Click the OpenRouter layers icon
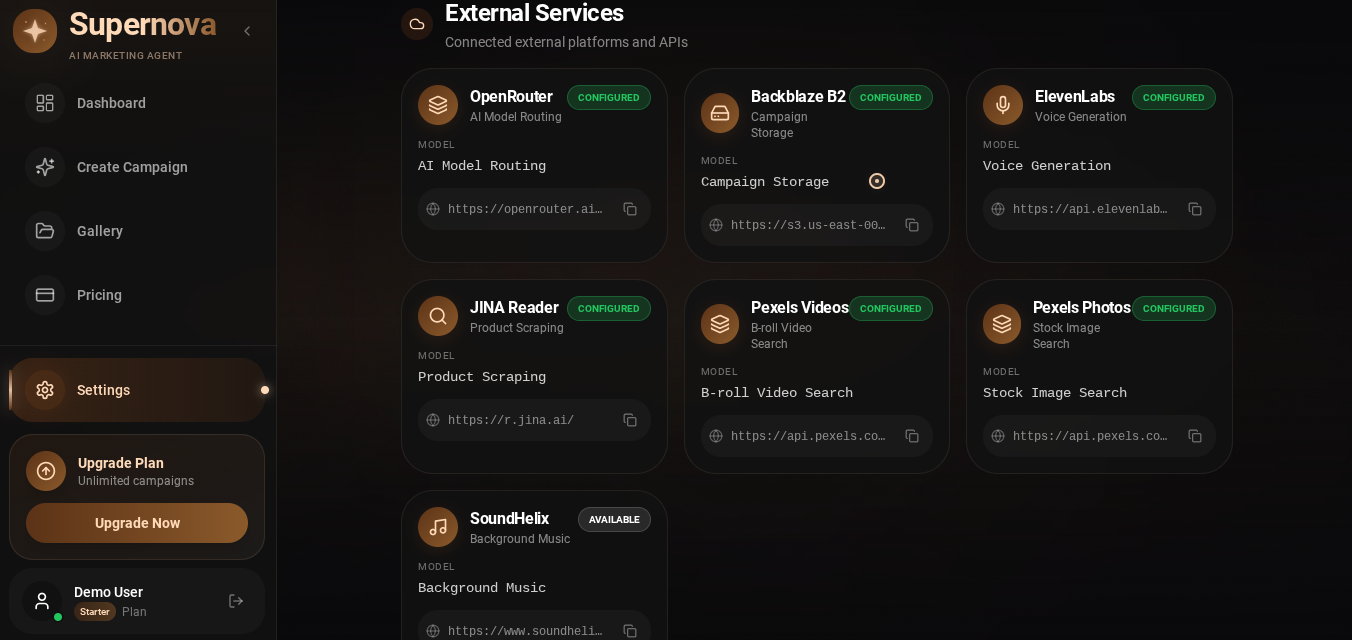This screenshot has height=640, width=1352. click(438, 105)
